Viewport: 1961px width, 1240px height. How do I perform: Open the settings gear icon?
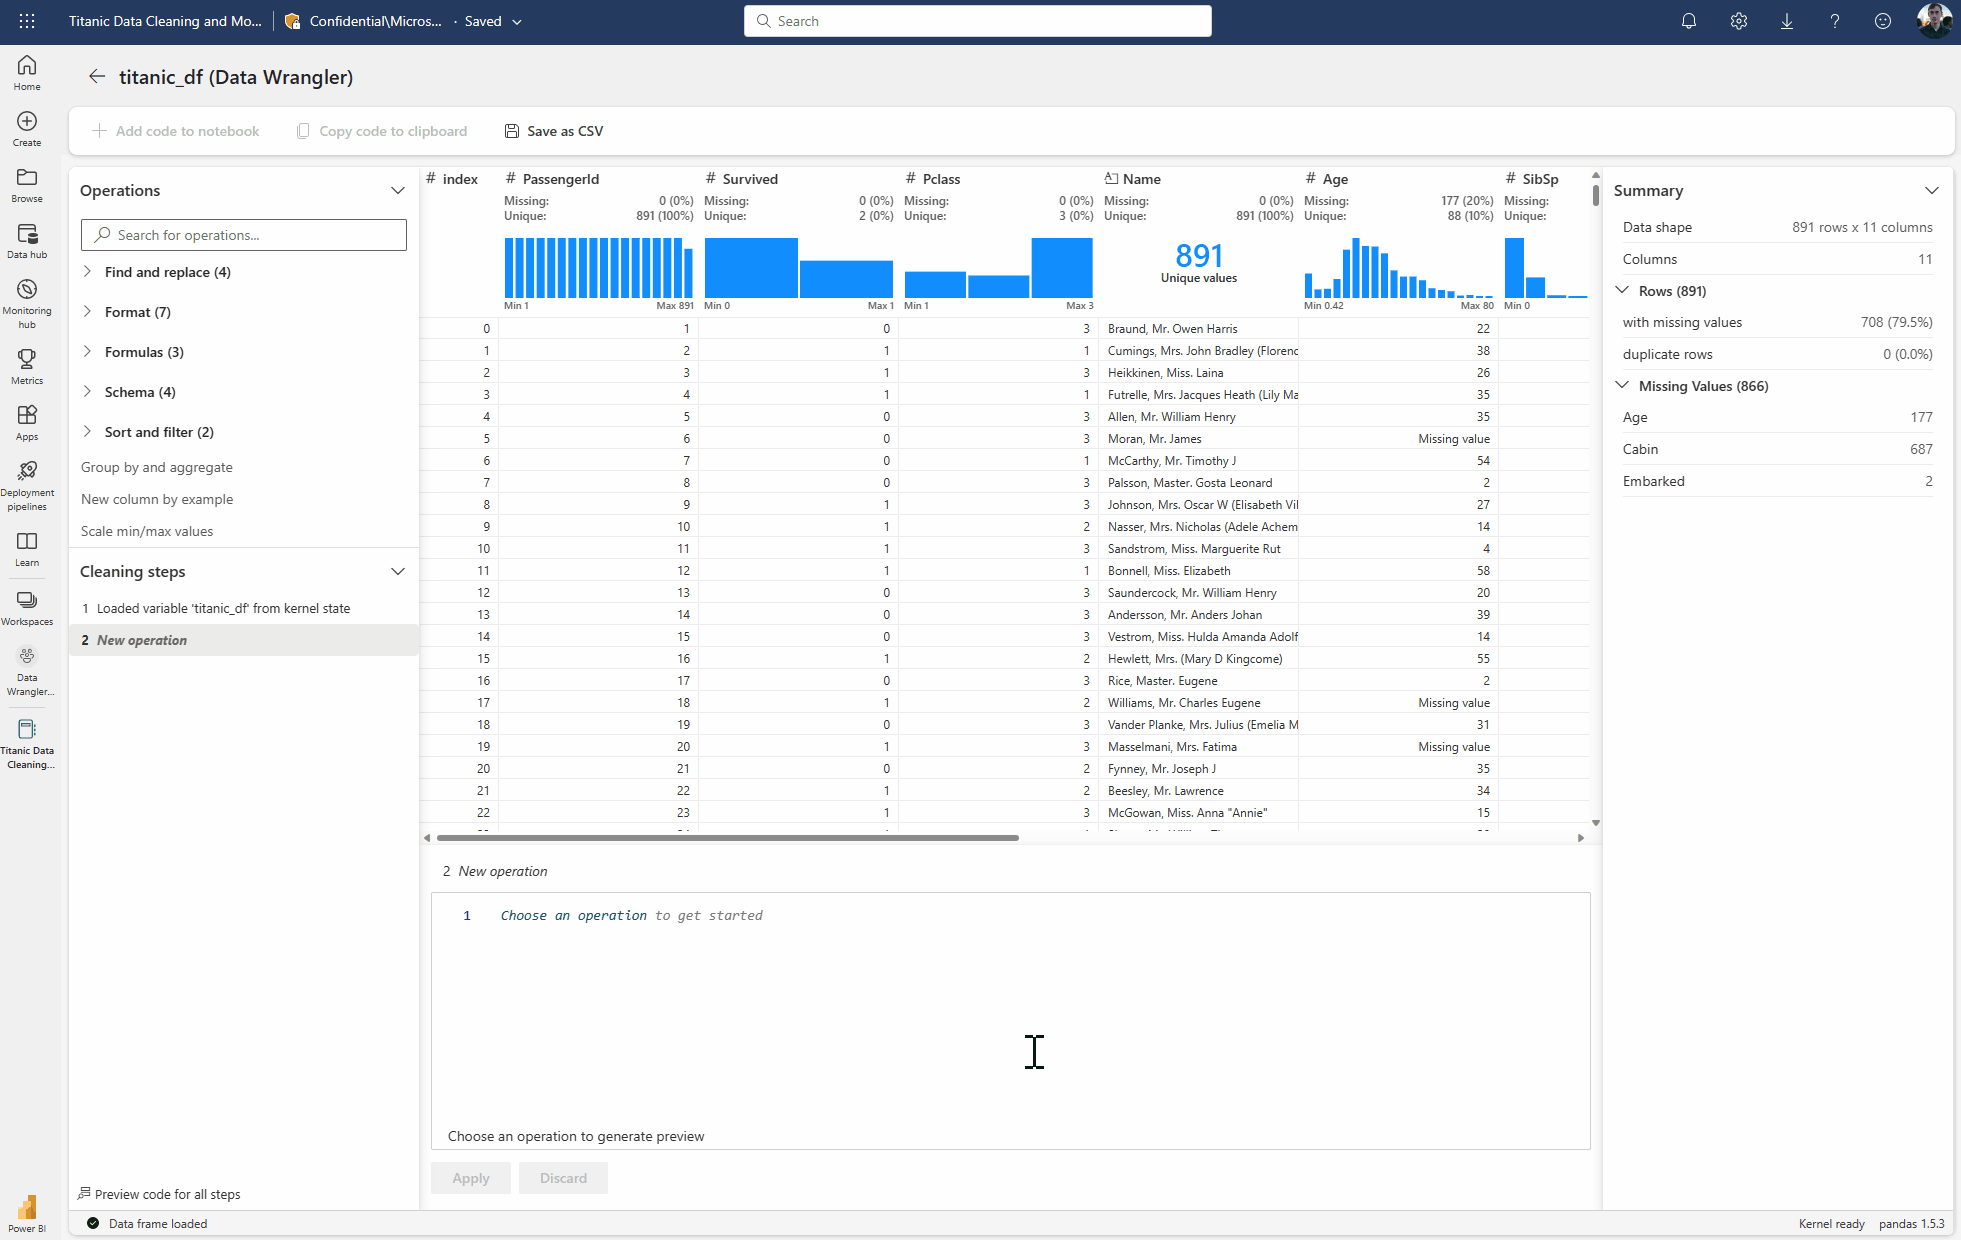(1738, 21)
